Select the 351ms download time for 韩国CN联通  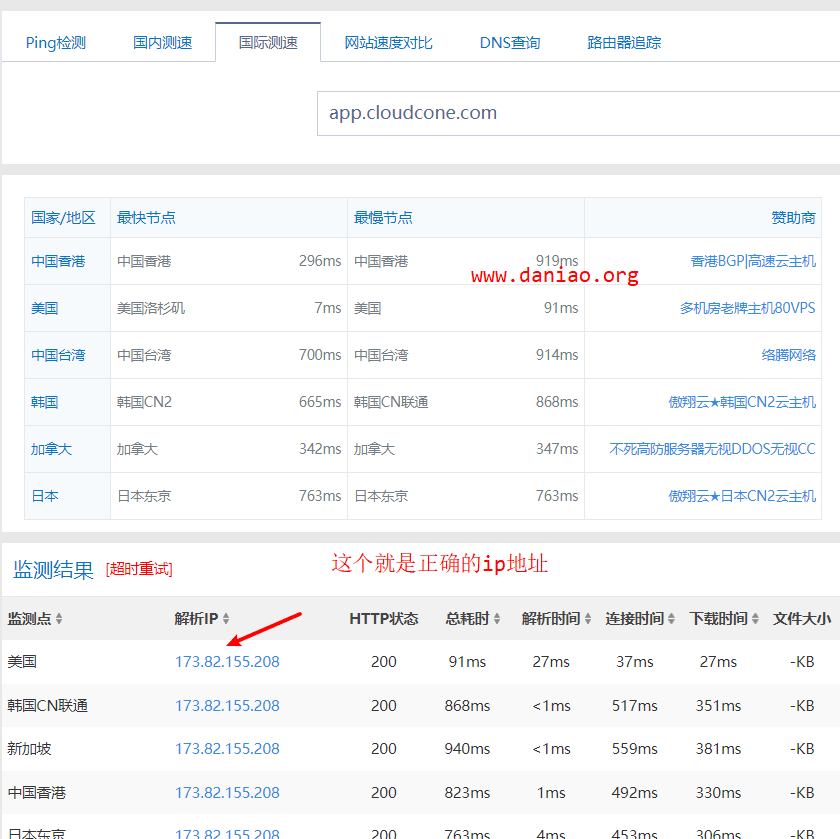point(718,706)
